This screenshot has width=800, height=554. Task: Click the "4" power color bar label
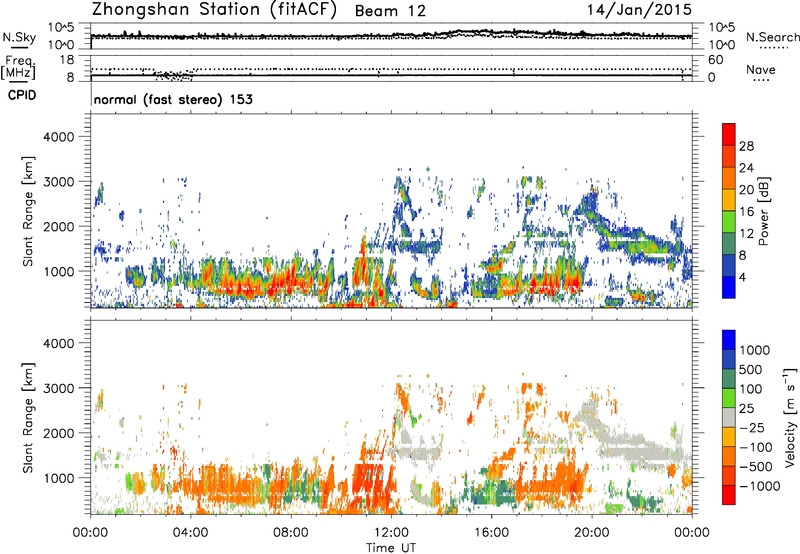click(742, 277)
